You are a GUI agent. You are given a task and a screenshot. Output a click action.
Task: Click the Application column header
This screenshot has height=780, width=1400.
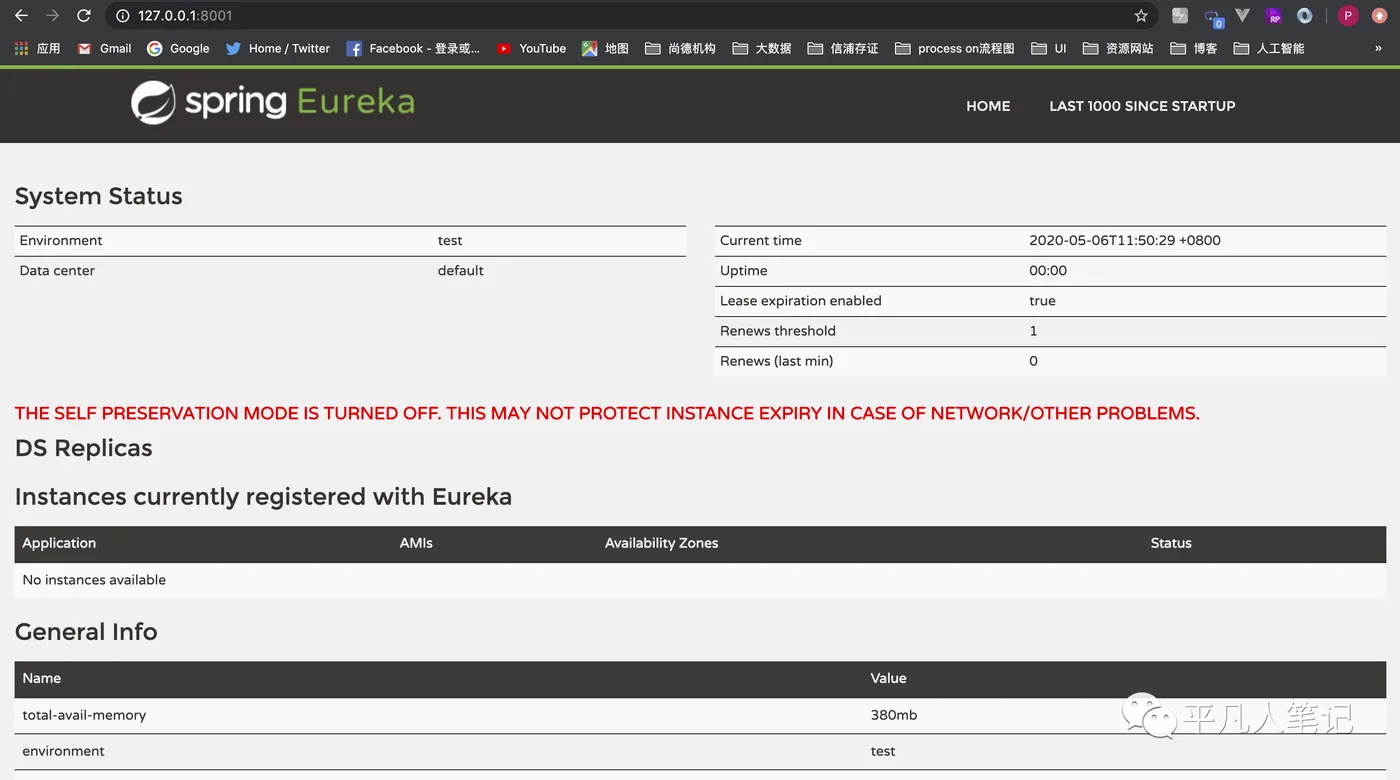pyautogui.click(x=59, y=543)
